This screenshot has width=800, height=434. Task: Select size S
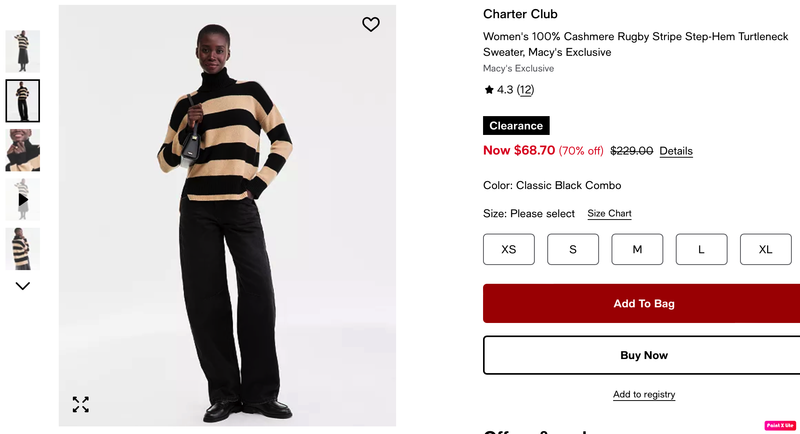click(x=573, y=249)
